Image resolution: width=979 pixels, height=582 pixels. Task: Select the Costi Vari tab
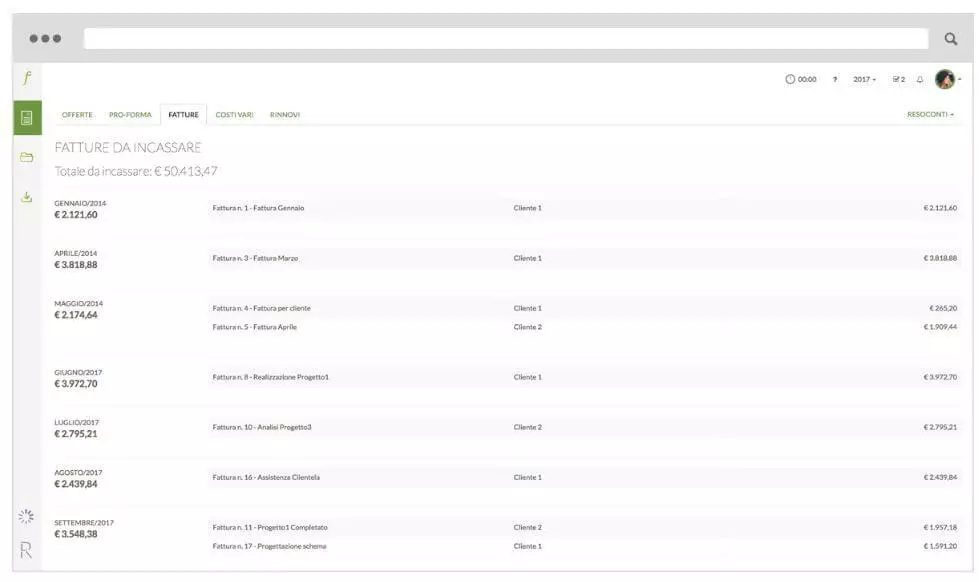click(234, 114)
